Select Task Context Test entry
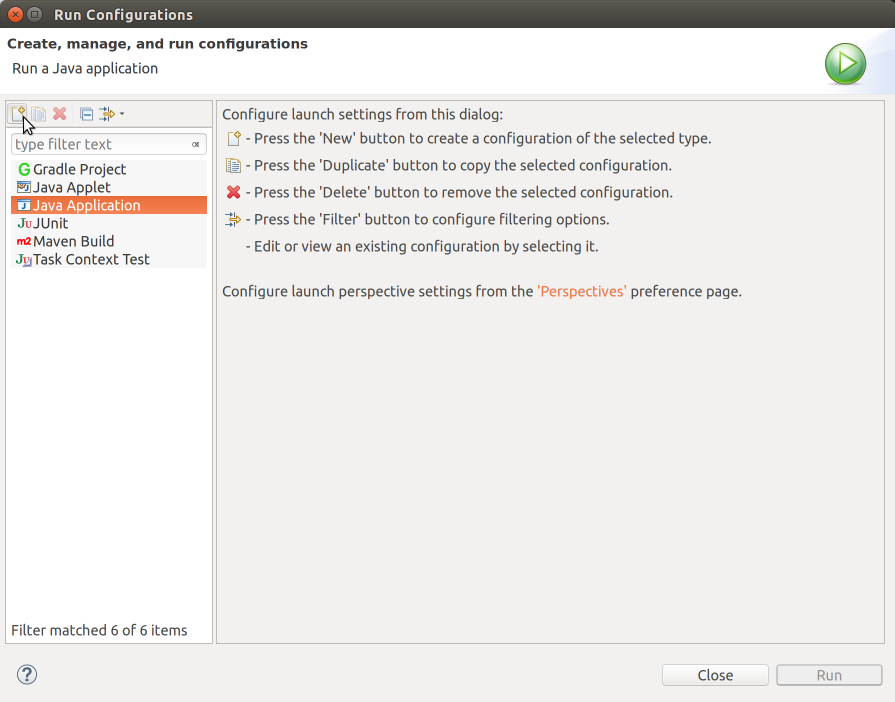Viewport: 895px width, 702px height. (x=91, y=260)
